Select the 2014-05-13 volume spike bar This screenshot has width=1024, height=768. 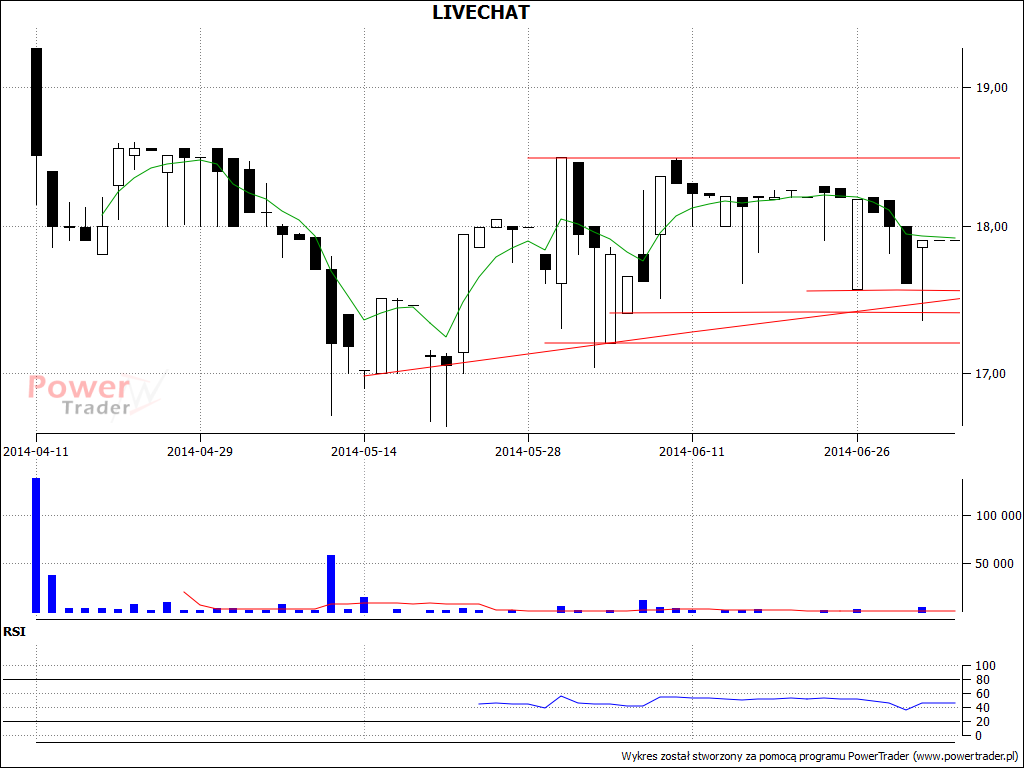click(x=331, y=584)
